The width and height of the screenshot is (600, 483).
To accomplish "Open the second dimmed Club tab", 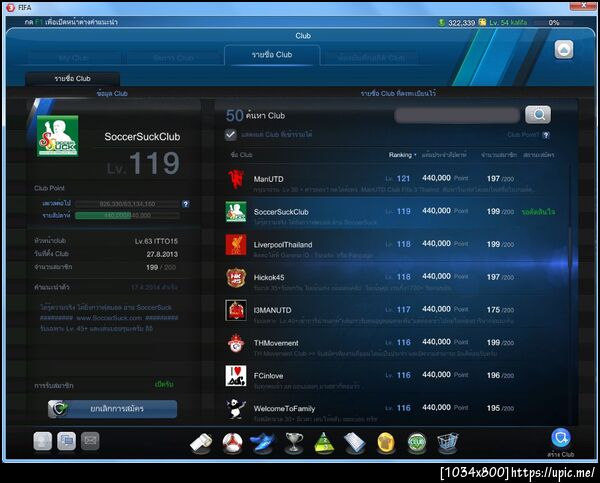I will 173,58.
